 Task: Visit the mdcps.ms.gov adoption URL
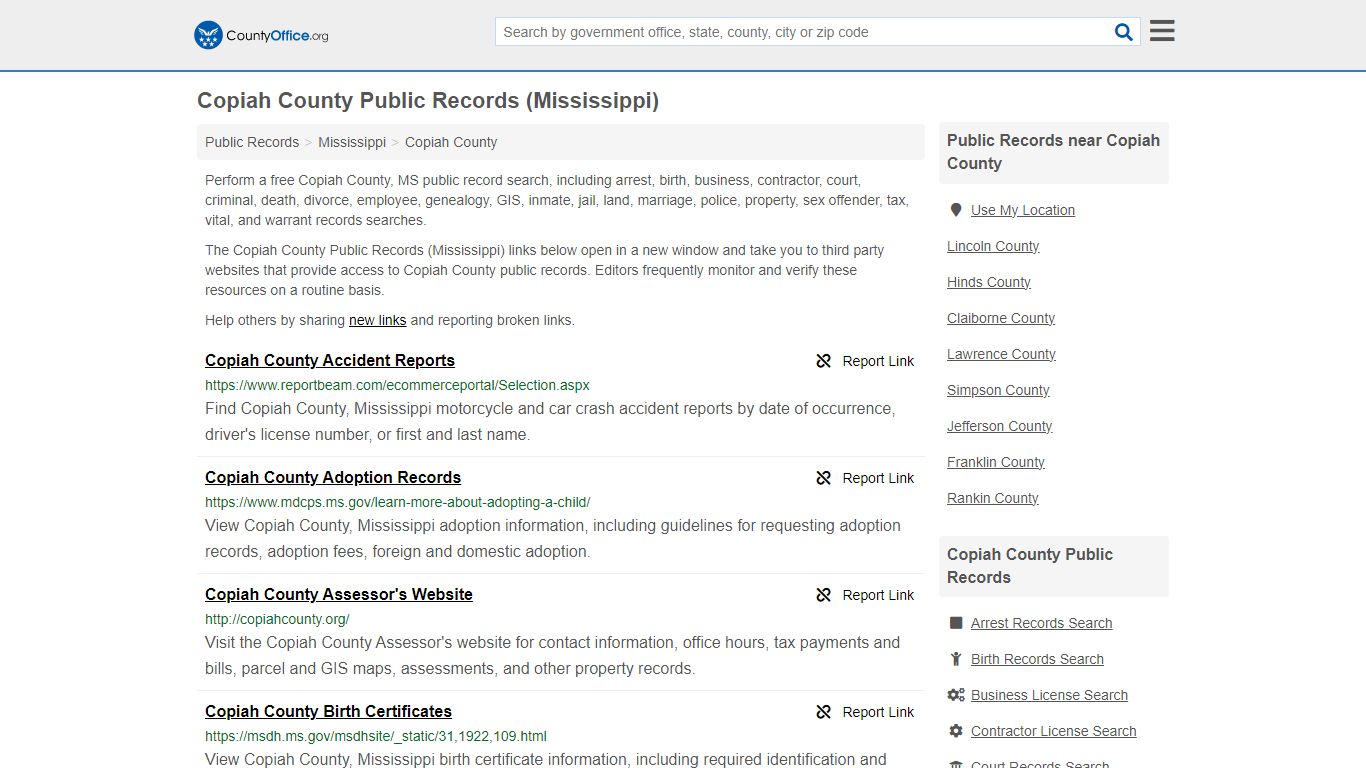point(398,502)
